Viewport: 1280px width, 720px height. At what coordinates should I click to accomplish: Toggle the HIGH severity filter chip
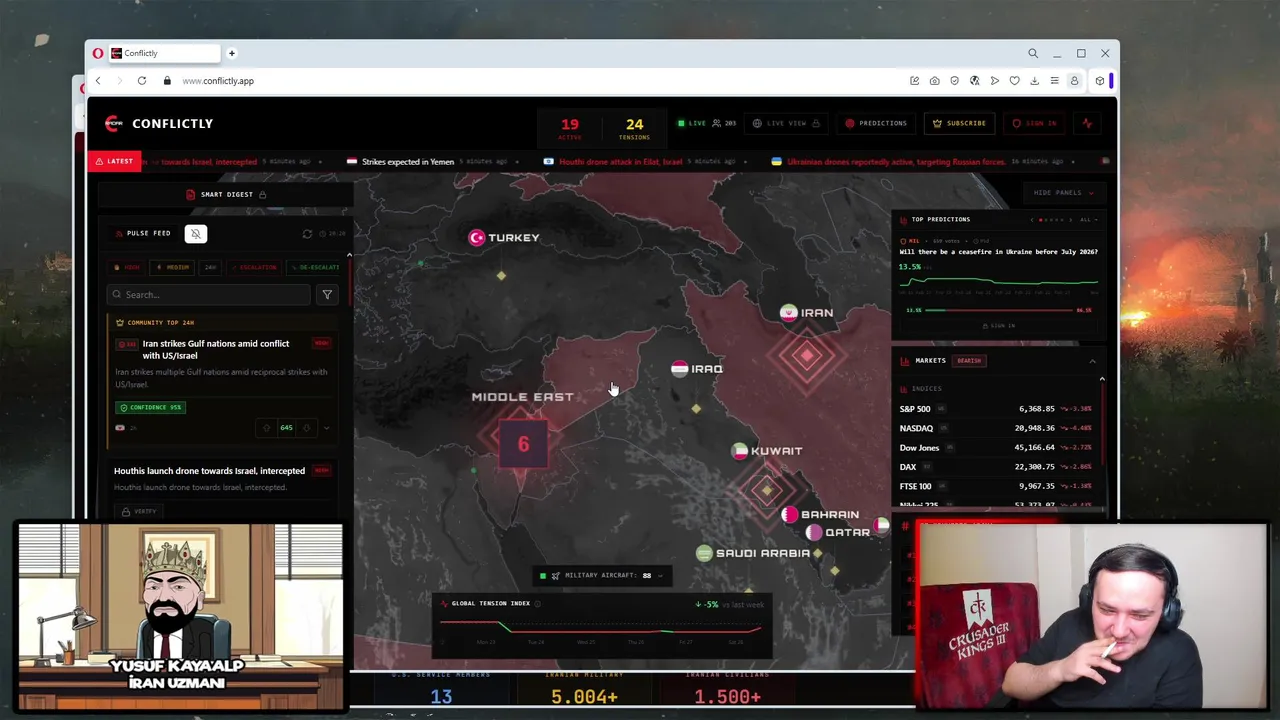tap(128, 268)
